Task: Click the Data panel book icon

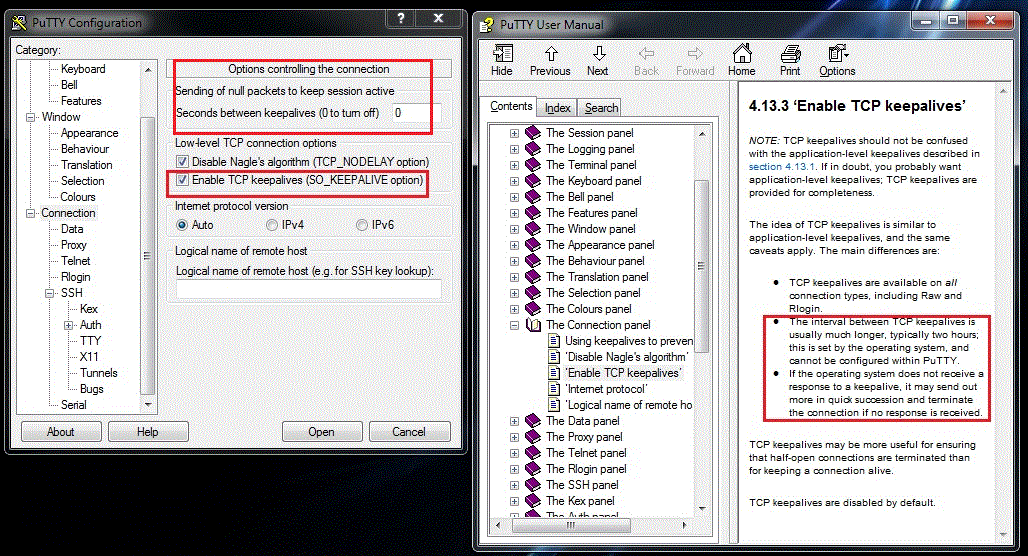Action: pyautogui.click(x=533, y=421)
